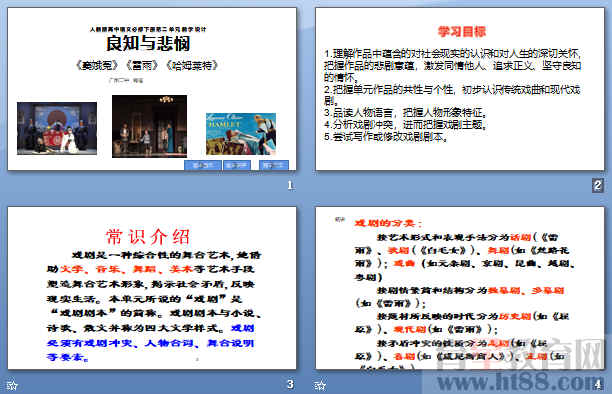612x394 pixels.
Task: Click animation star icon under slide 4
Action: pyautogui.click(x=320, y=385)
